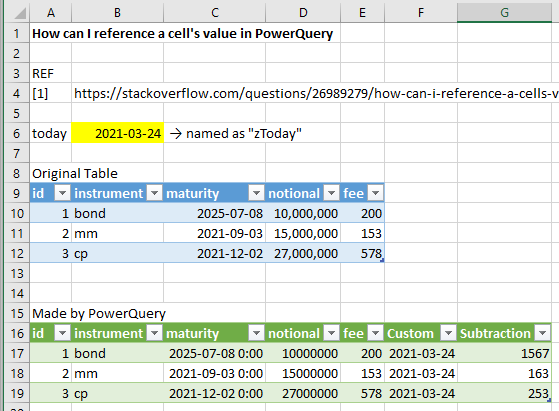Select the 'Made by PowerQuery' label cell

click(99, 313)
